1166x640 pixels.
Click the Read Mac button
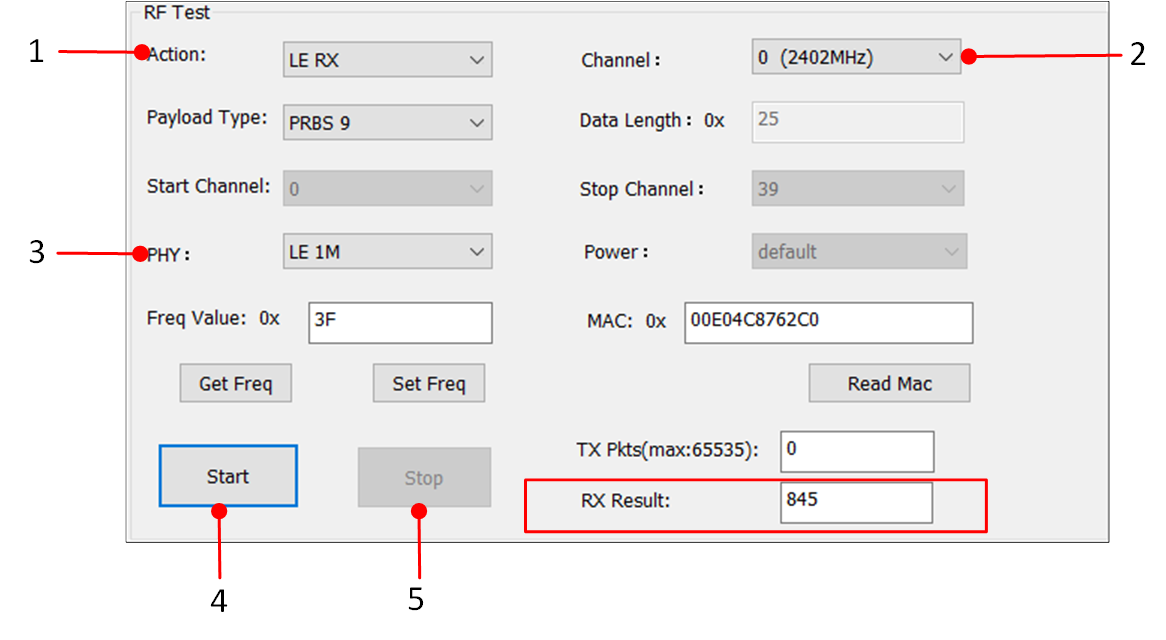(889, 383)
